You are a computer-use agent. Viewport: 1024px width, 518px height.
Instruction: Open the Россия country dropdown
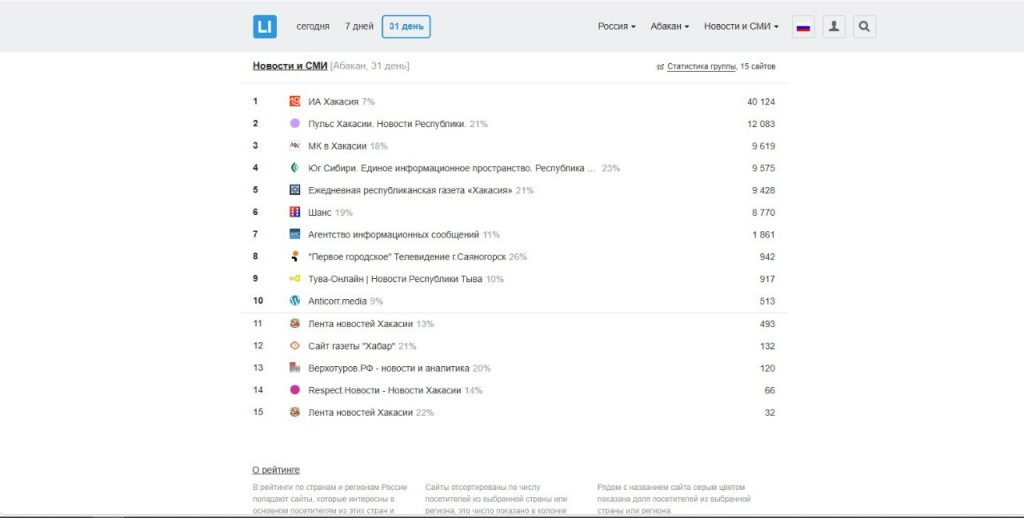(616, 27)
